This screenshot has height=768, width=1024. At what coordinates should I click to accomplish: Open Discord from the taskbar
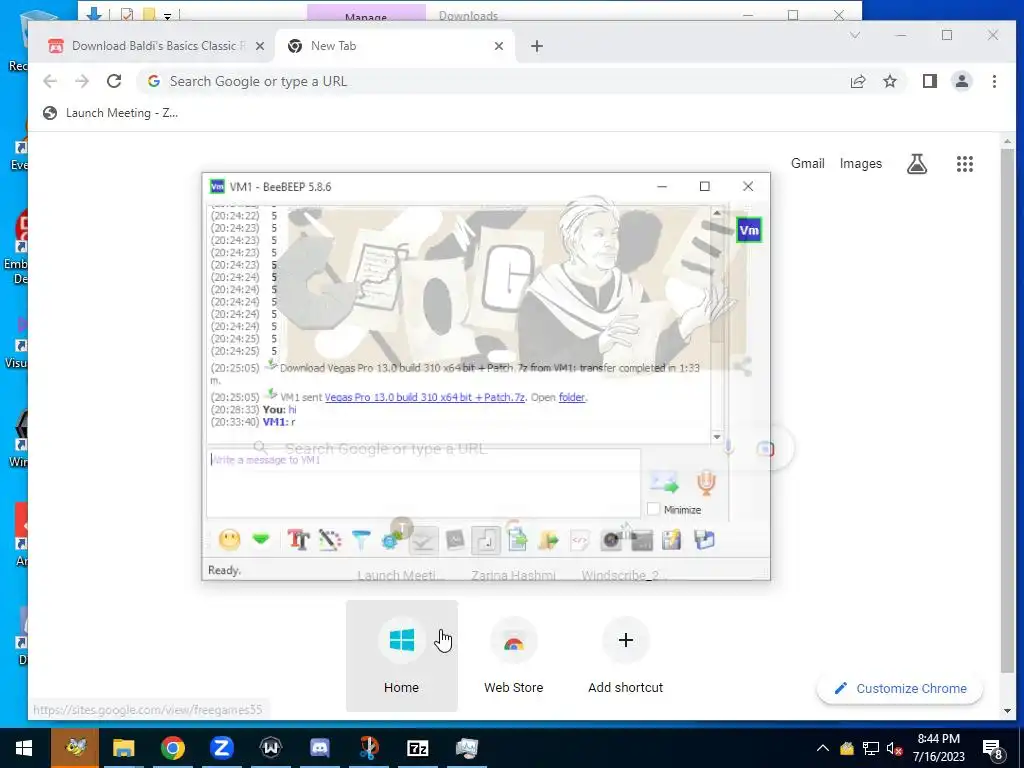(319, 748)
